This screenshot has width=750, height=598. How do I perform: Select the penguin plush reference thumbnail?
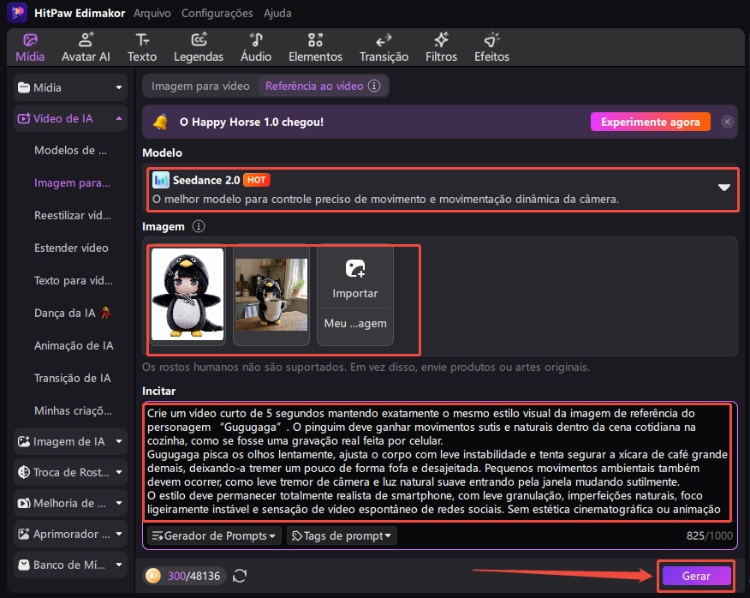tap(188, 294)
